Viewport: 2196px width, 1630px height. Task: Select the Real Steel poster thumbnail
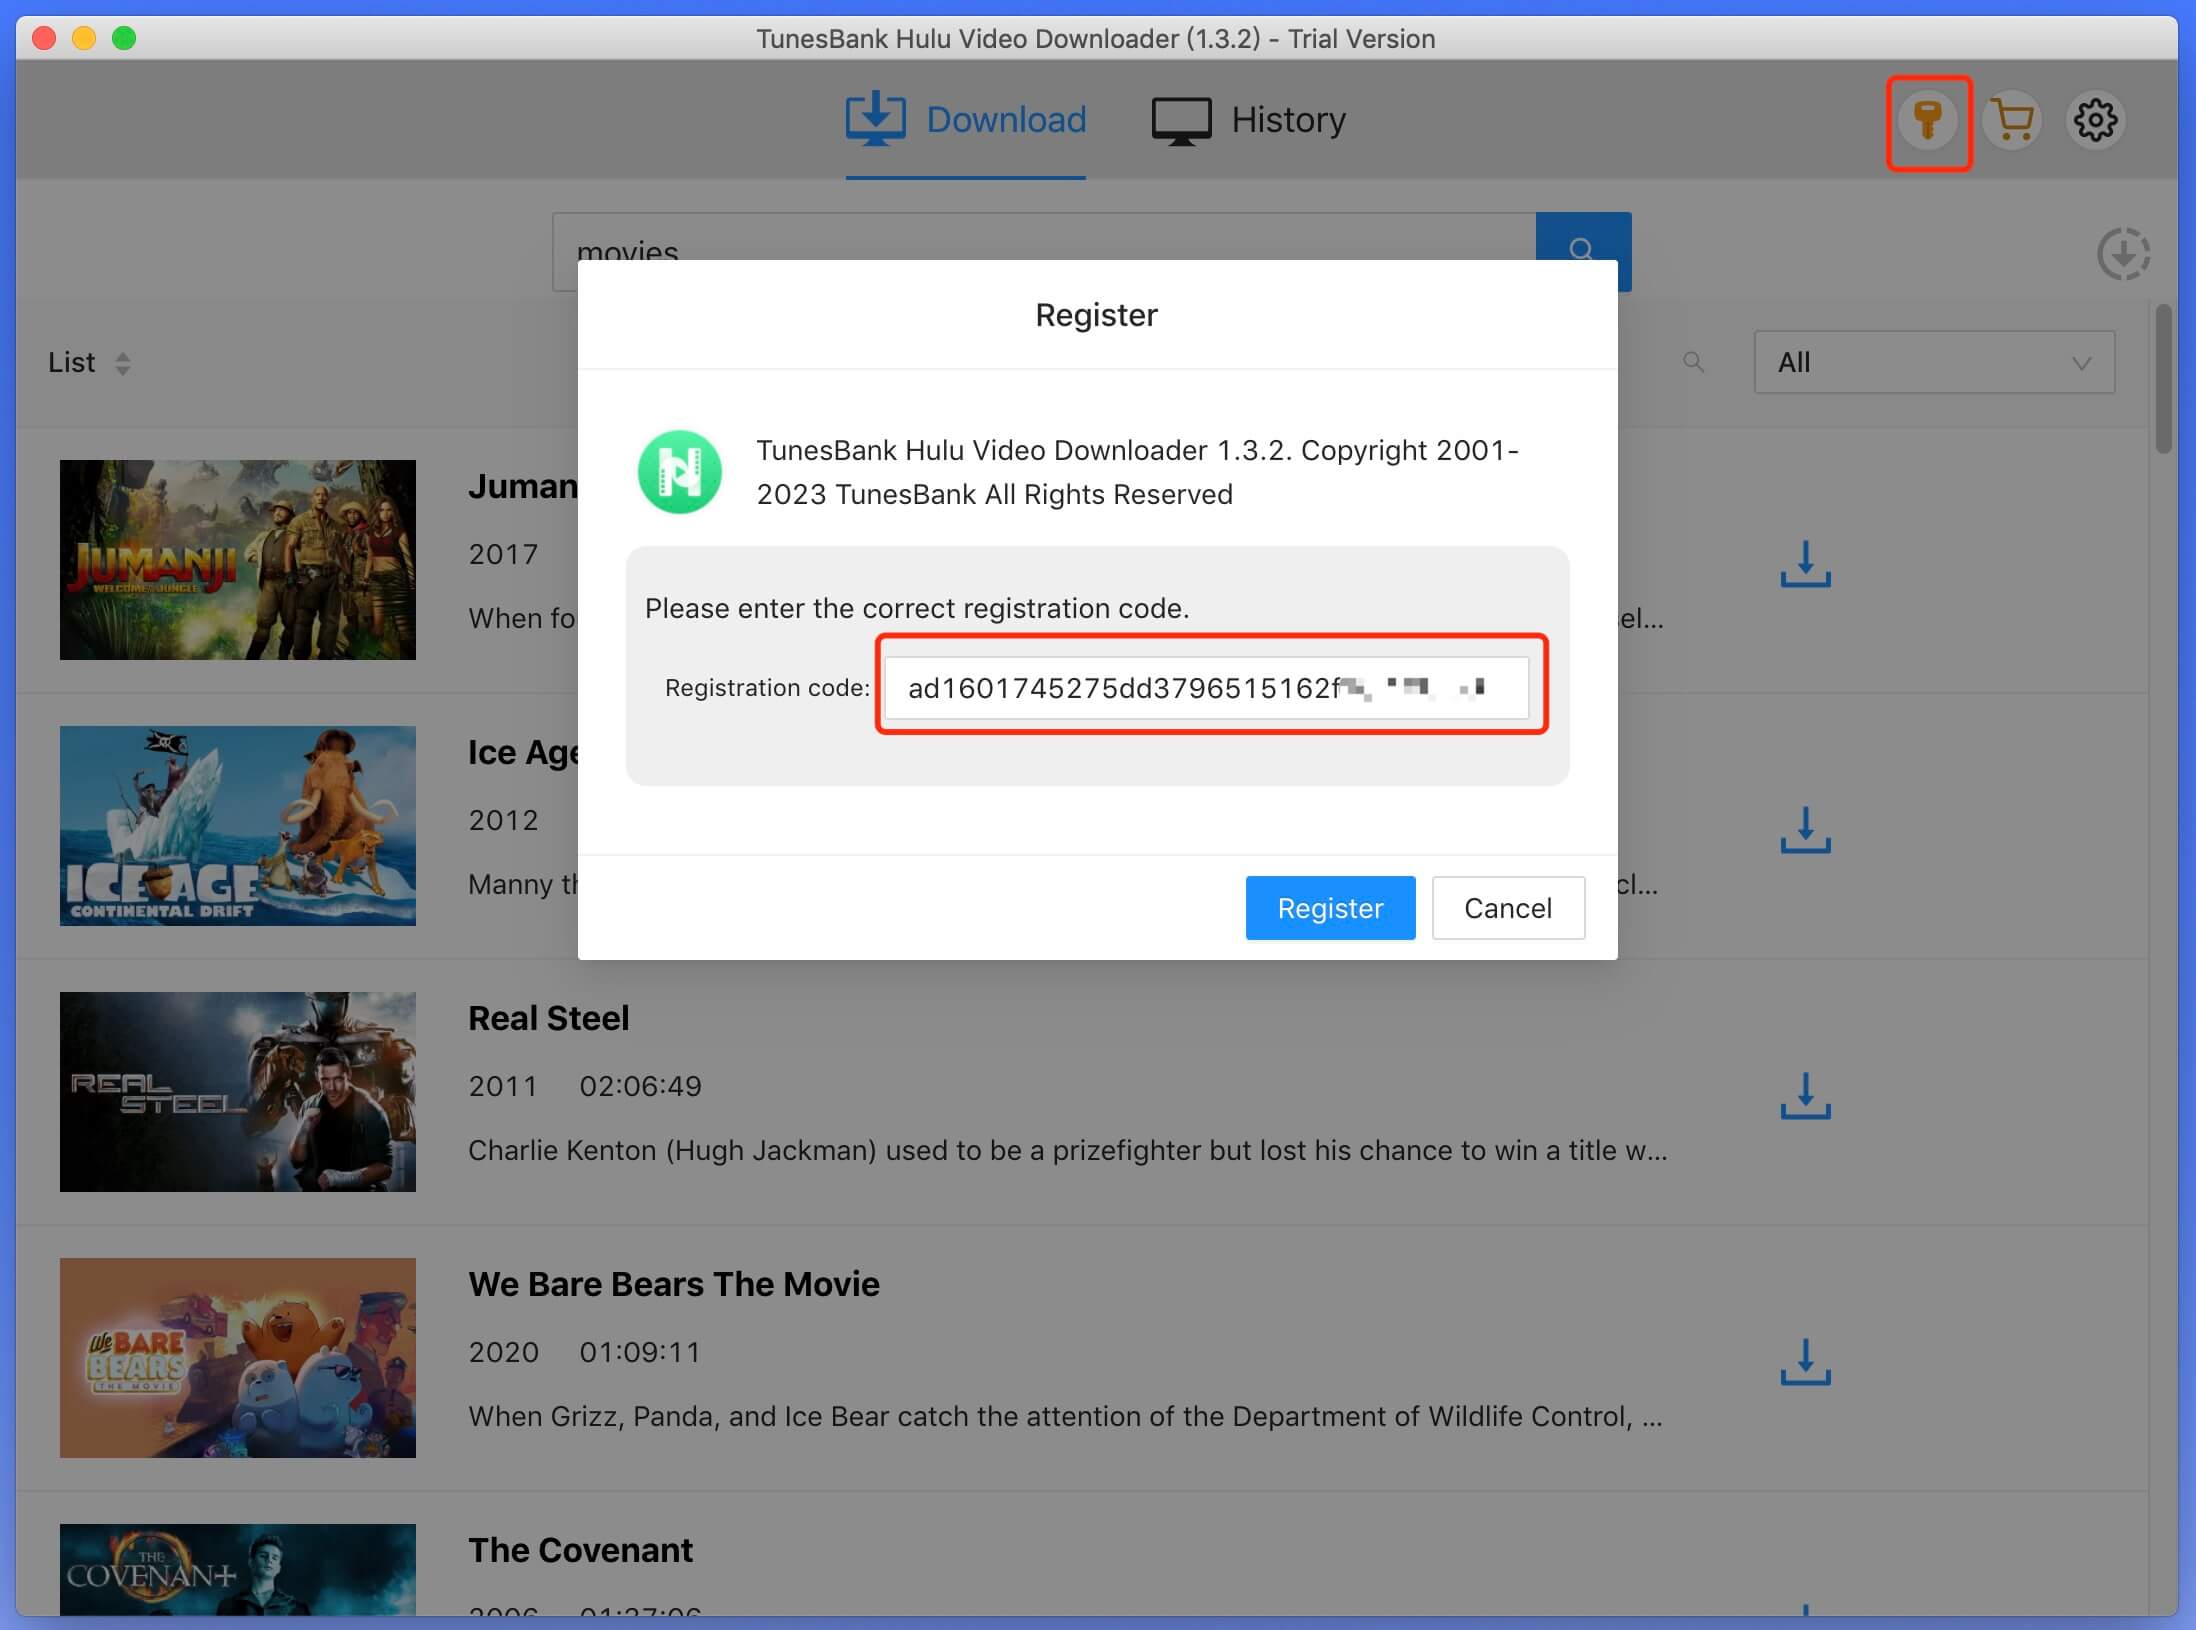(x=238, y=1092)
